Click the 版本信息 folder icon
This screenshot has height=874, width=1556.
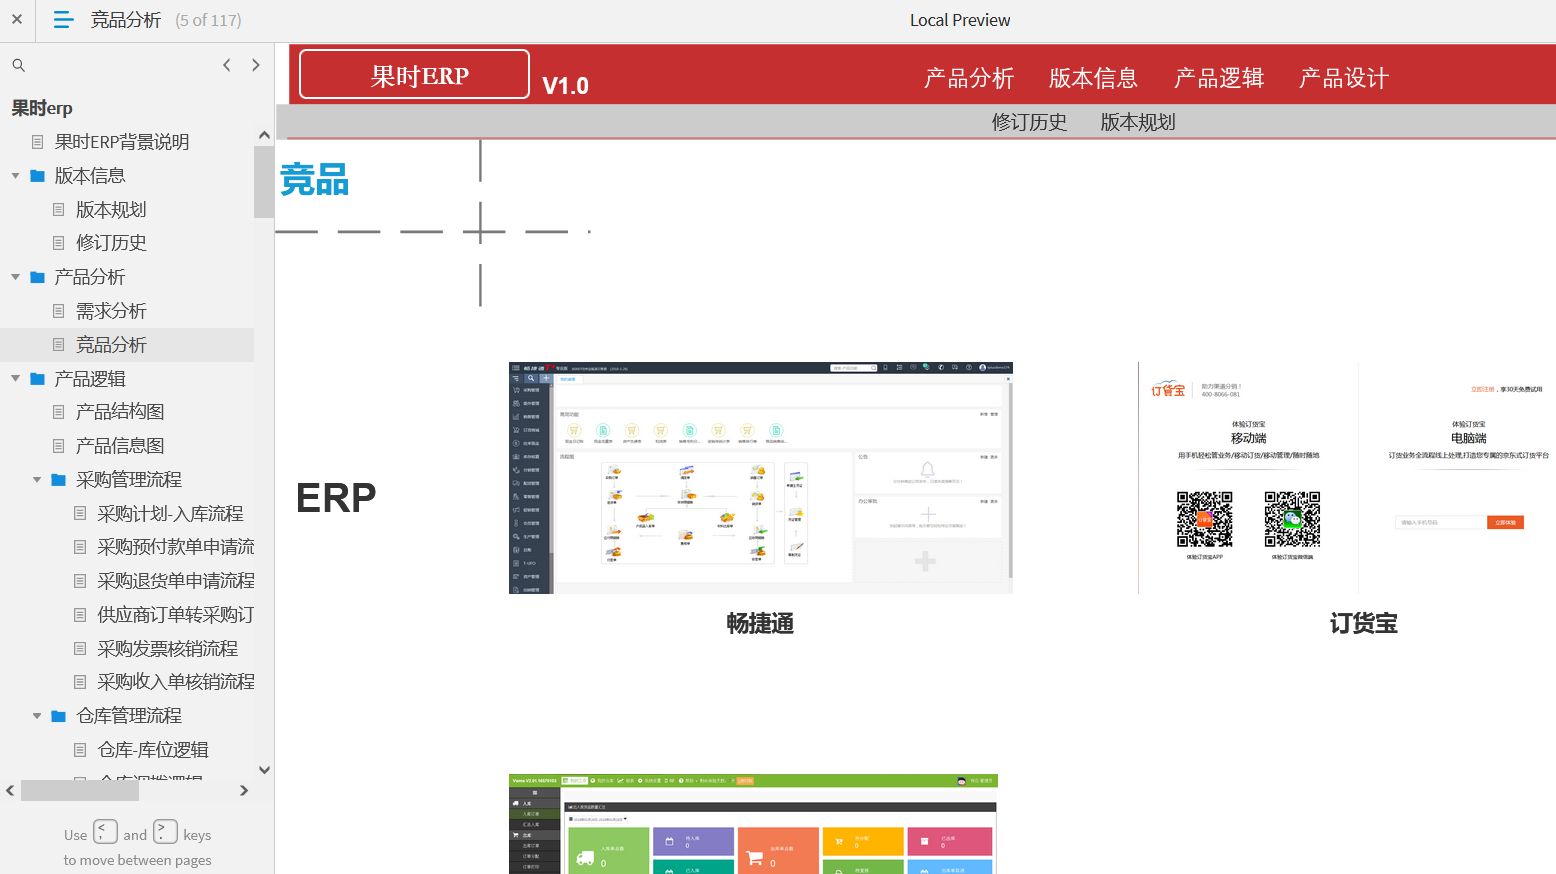tap(38, 176)
